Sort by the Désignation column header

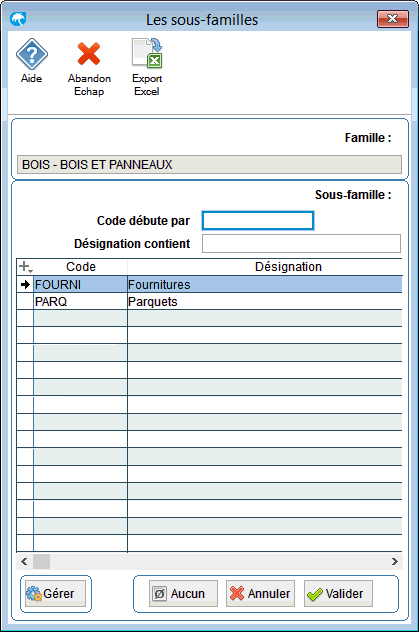pos(288,266)
